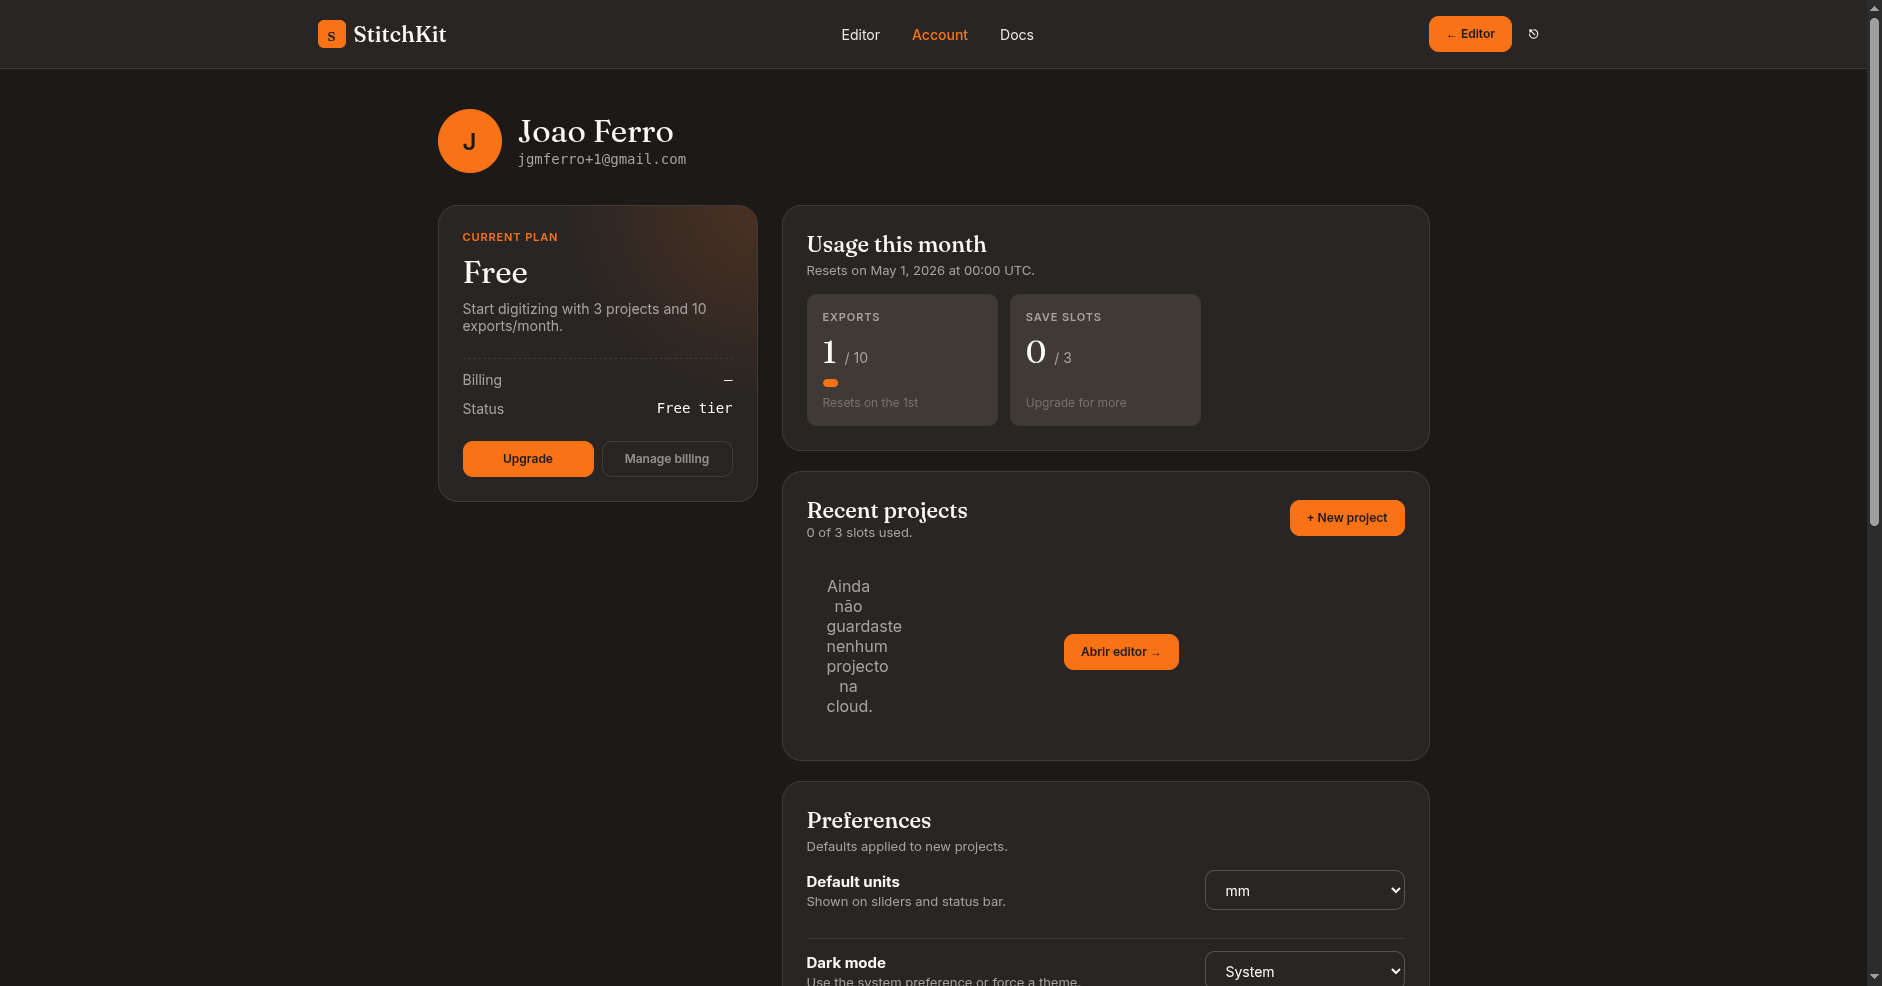
Task: Click Manage billing button
Action: click(x=667, y=459)
